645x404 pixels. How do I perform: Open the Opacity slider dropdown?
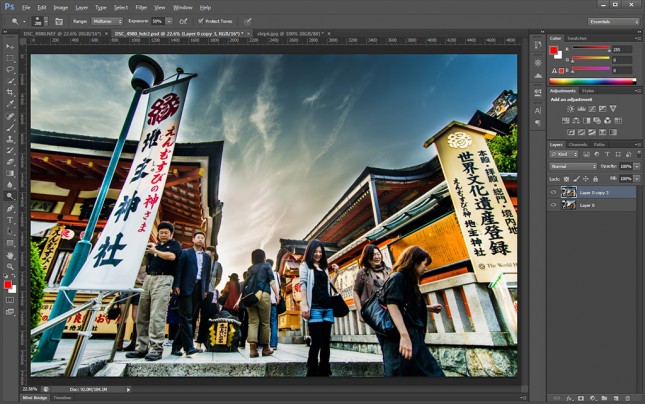(637, 166)
